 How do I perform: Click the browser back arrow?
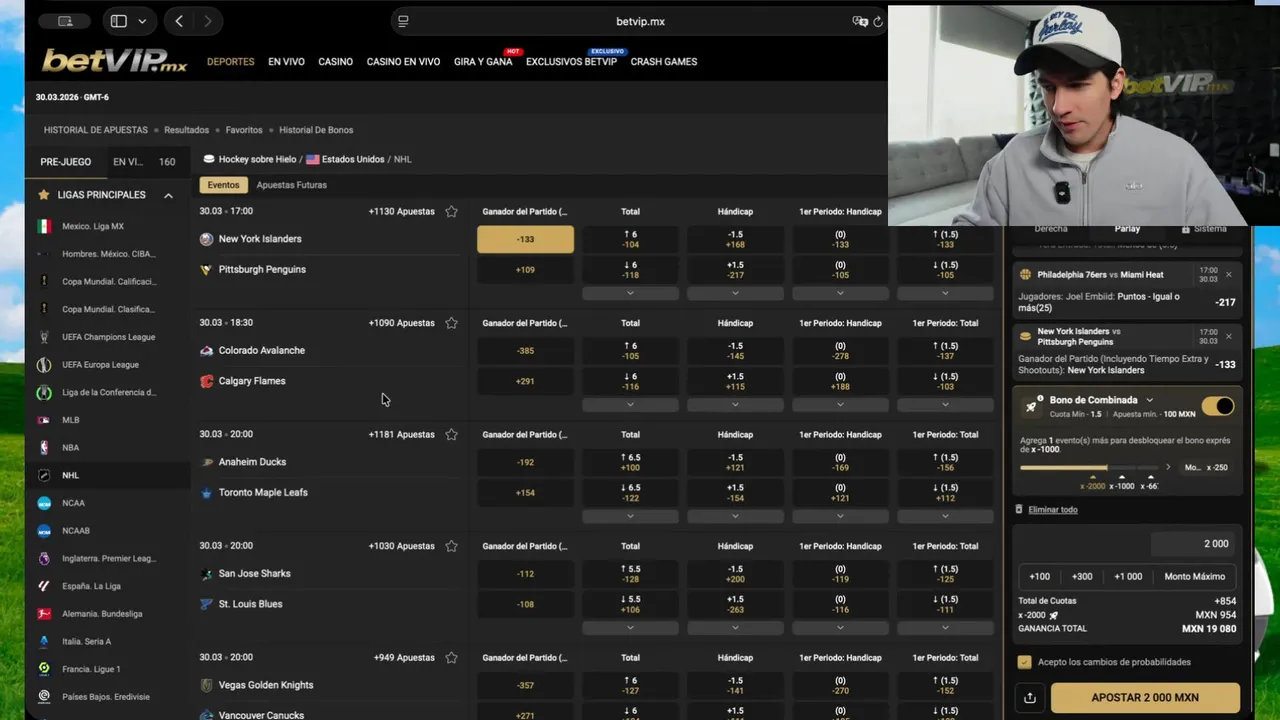[179, 21]
